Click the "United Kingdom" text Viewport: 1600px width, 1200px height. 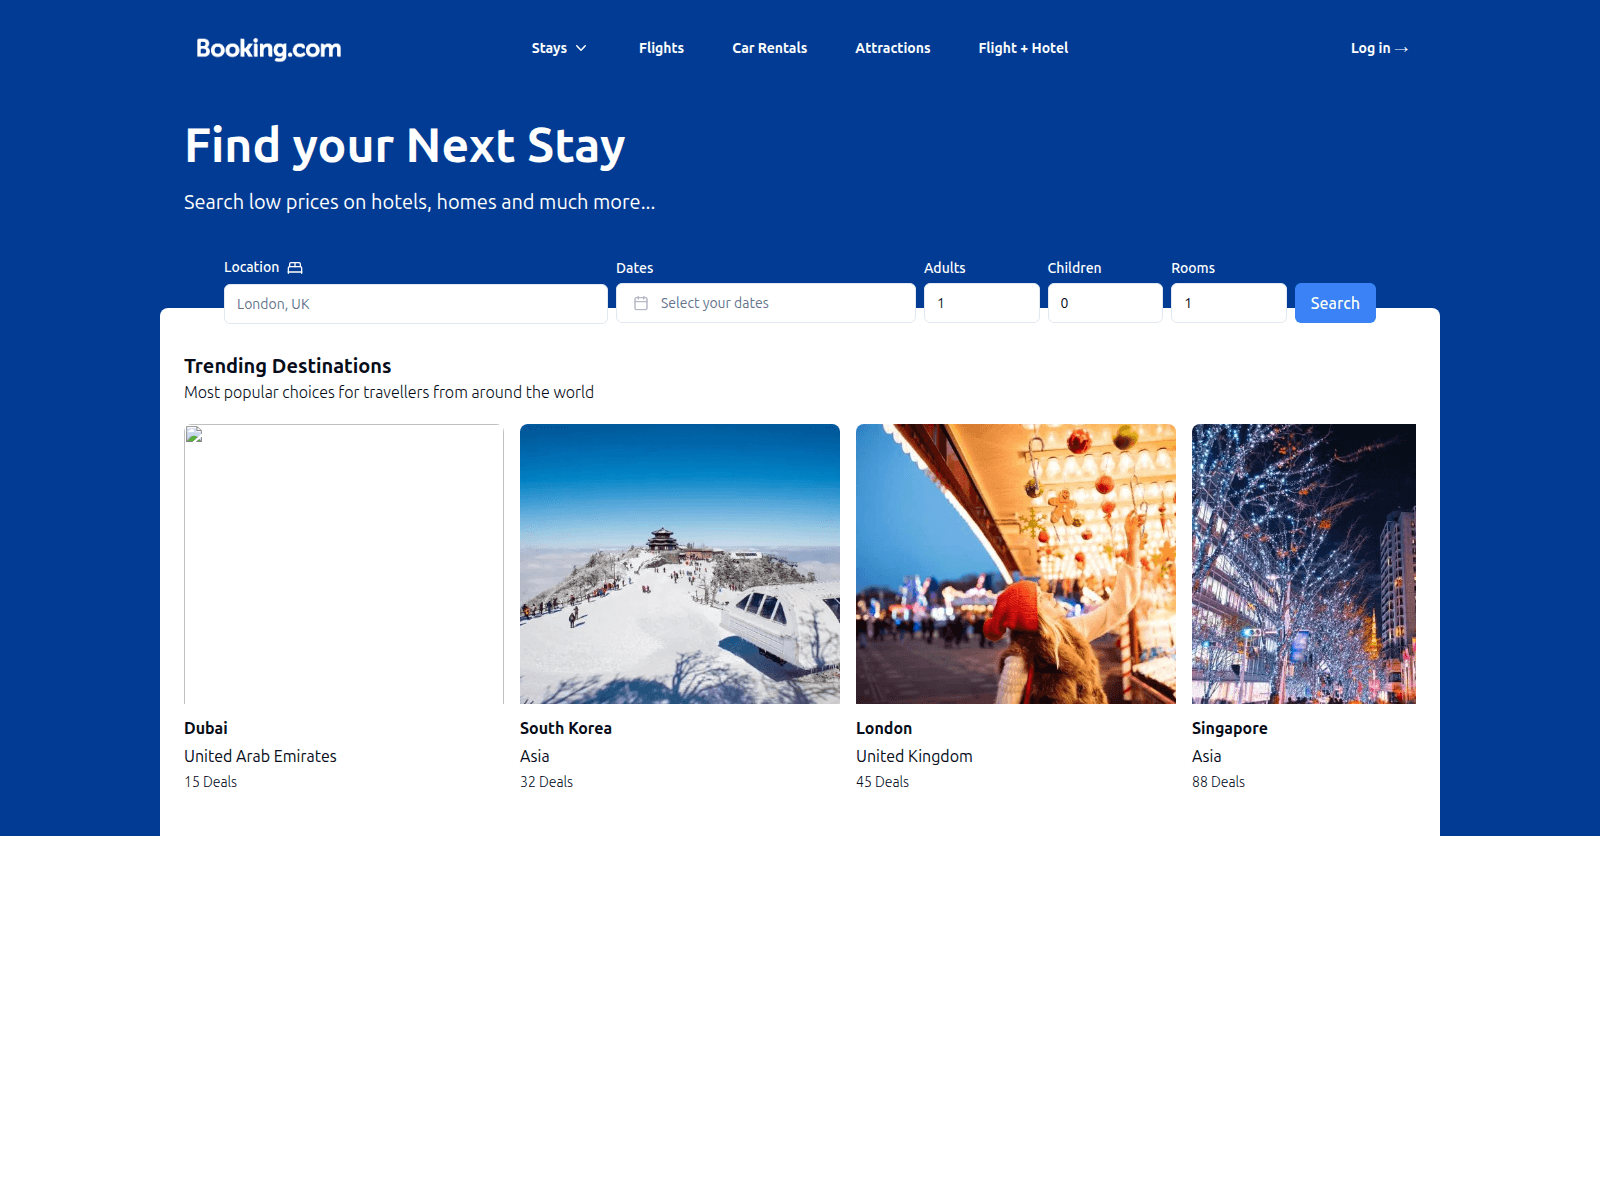pyautogui.click(x=914, y=756)
